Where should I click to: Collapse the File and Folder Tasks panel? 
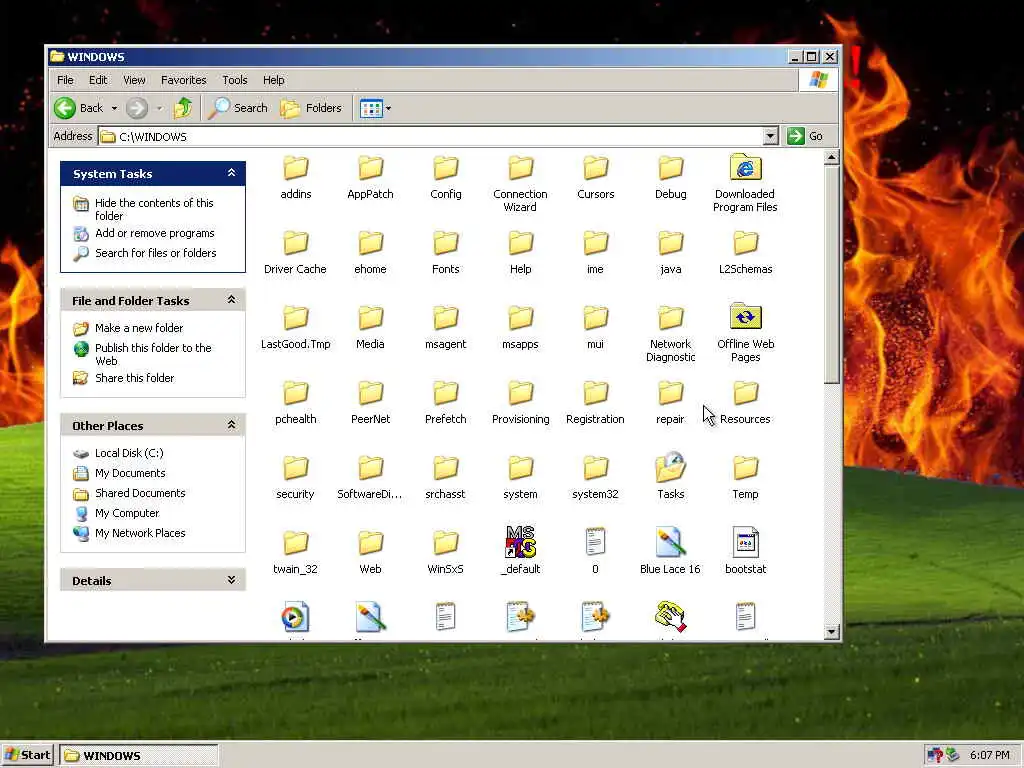pyautogui.click(x=231, y=300)
